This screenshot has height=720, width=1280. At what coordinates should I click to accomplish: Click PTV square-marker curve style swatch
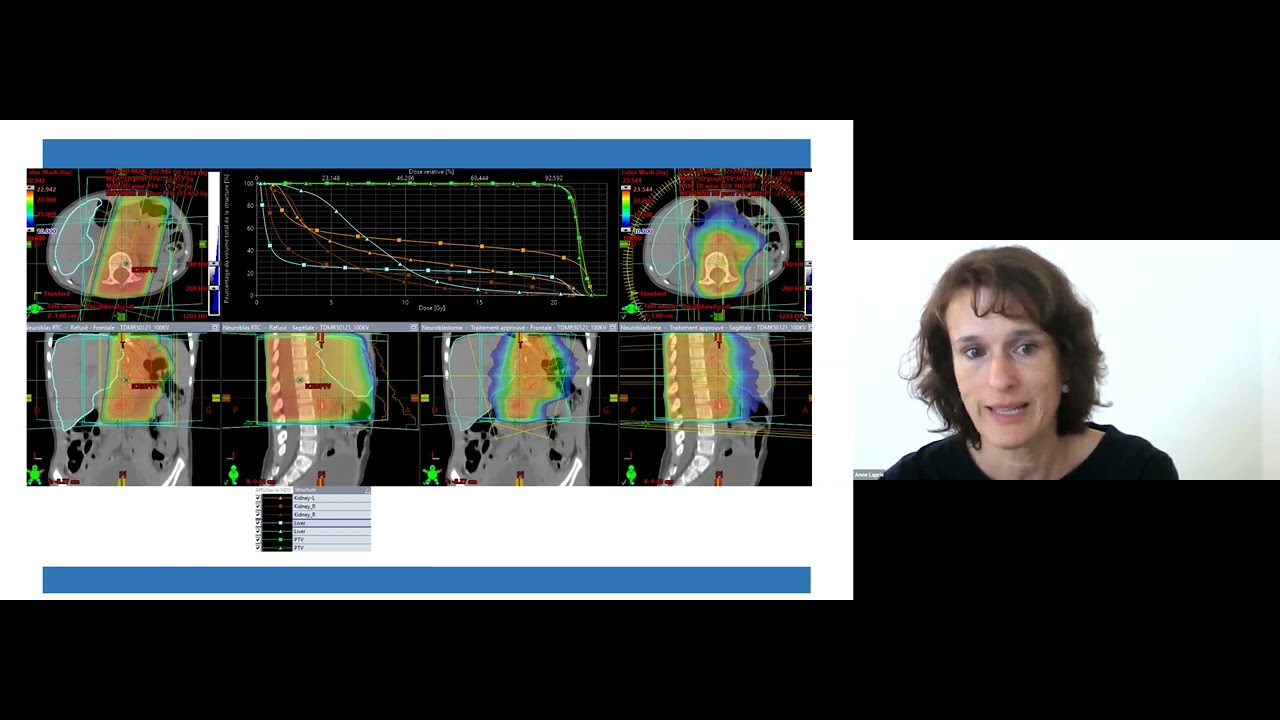tap(277, 539)
